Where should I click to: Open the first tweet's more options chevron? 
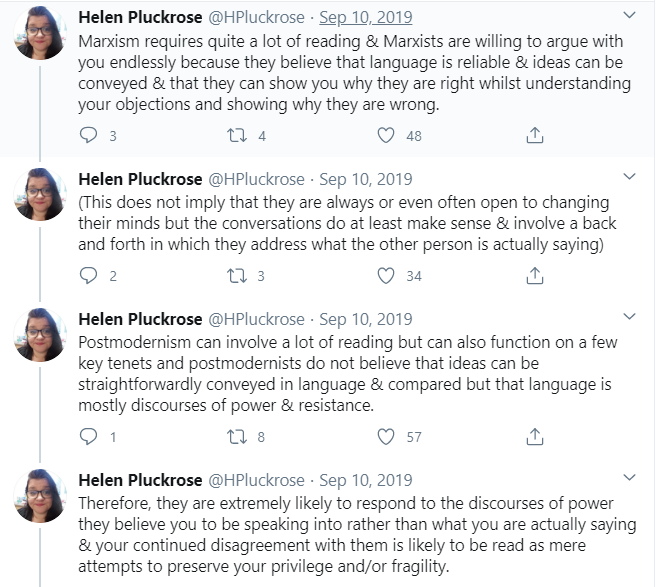pyautogui.click(x=628, y=17)
